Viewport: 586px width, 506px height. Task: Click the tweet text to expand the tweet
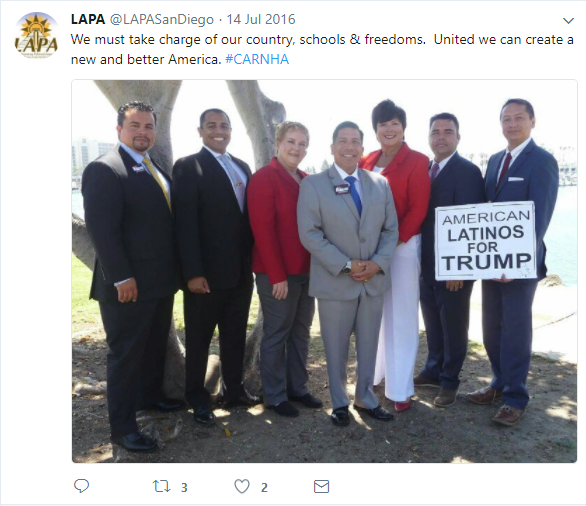pos(322,49)
